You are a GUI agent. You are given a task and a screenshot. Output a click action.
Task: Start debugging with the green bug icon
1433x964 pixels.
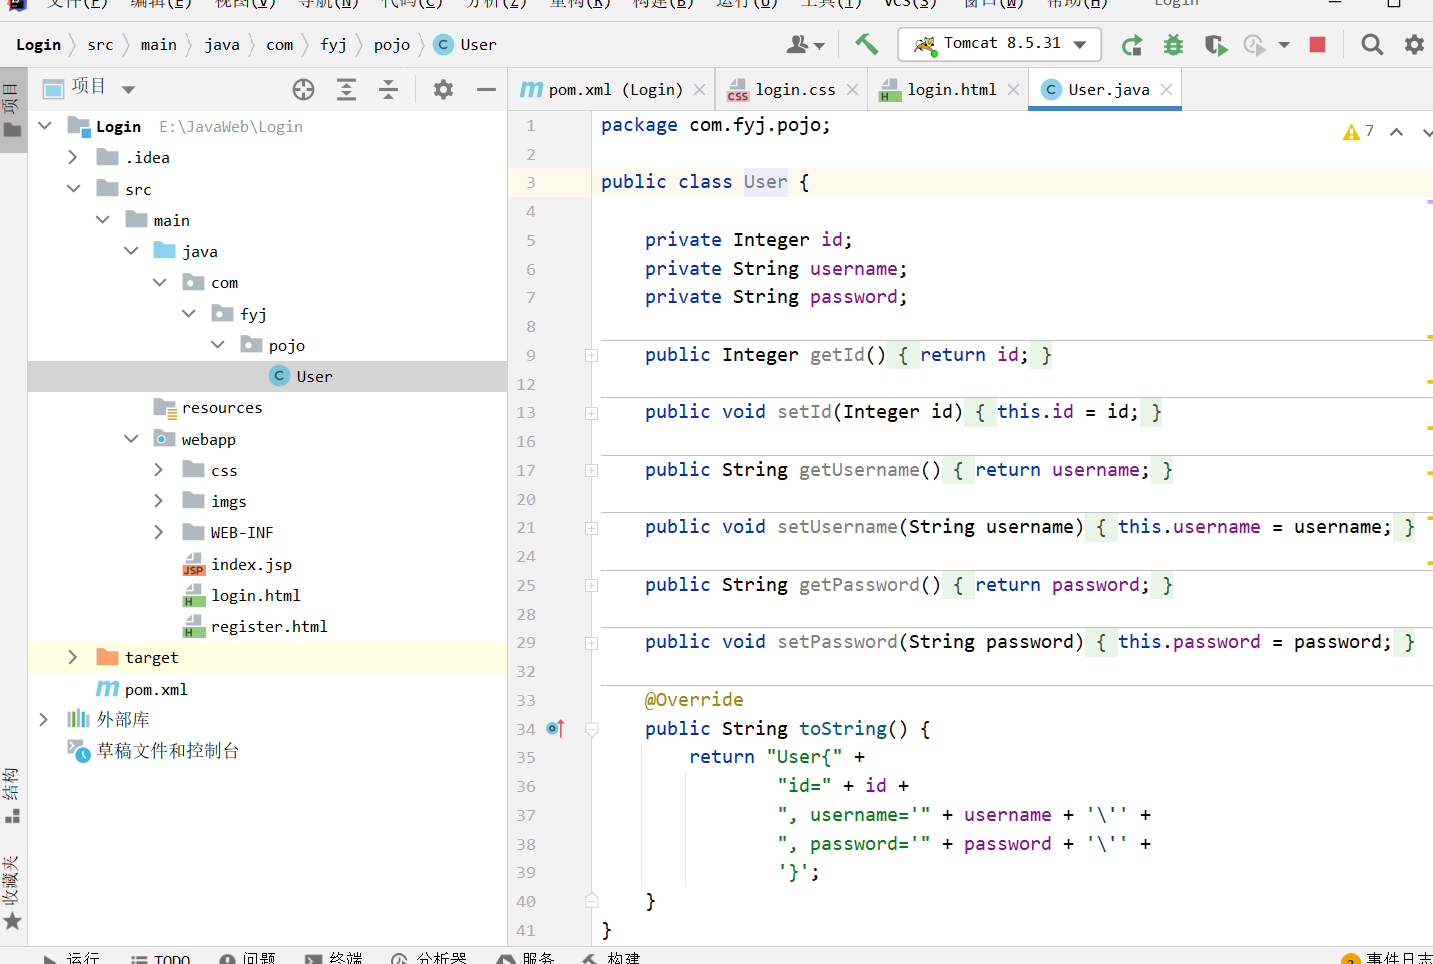pyautogui.click(x=1173, y=45)
